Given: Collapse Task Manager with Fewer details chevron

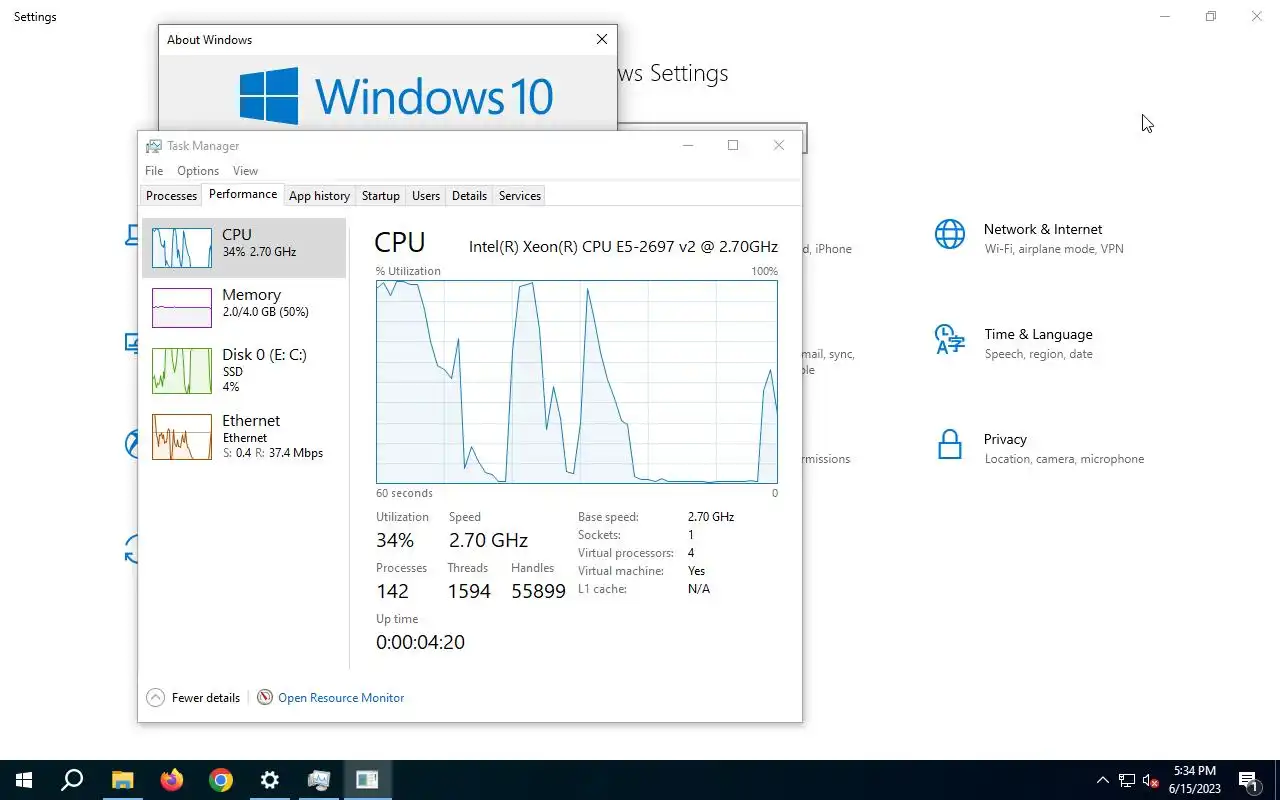Looking at the screenshot, I should (x=155, y=698).
